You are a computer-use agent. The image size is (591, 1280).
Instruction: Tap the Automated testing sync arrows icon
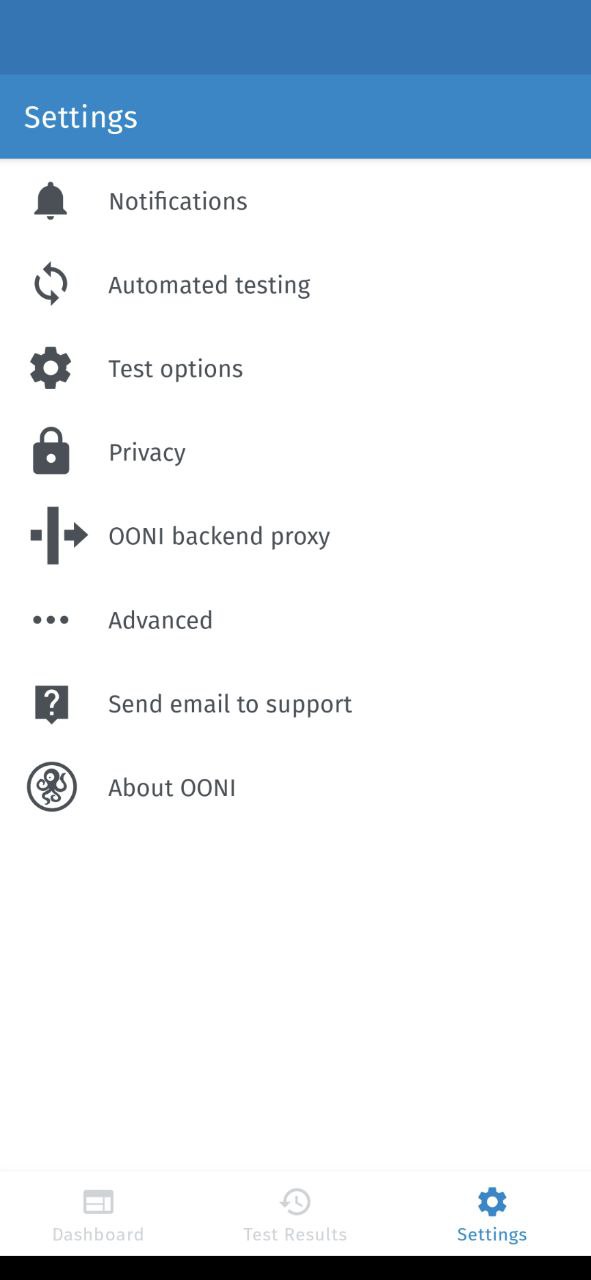click(51, 285)
